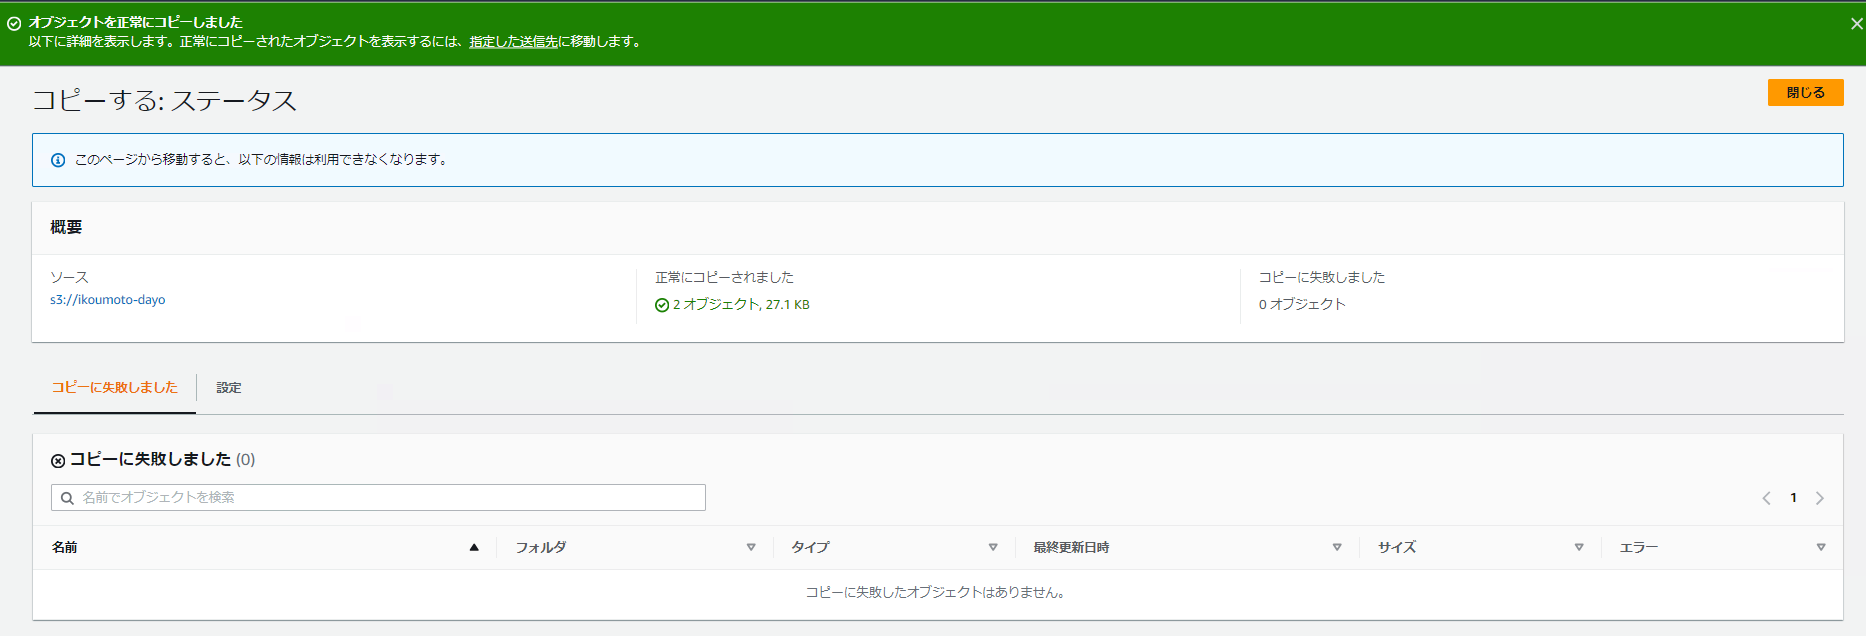Toggle 名前 column ascending sort arrow
Image resolution: width=1866 pixels, height=636 pixels.
pyautogui.click(x=474, y=548)
